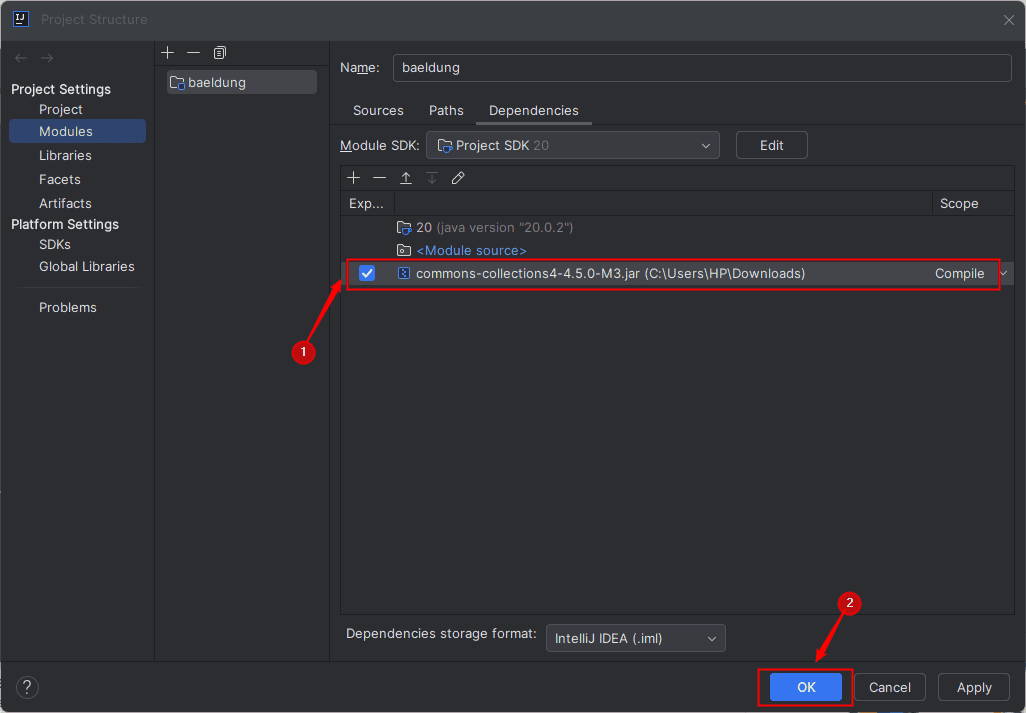Screen dimensions: 1026x713
Task: Click the module Name input field
Action: (702, 68)
